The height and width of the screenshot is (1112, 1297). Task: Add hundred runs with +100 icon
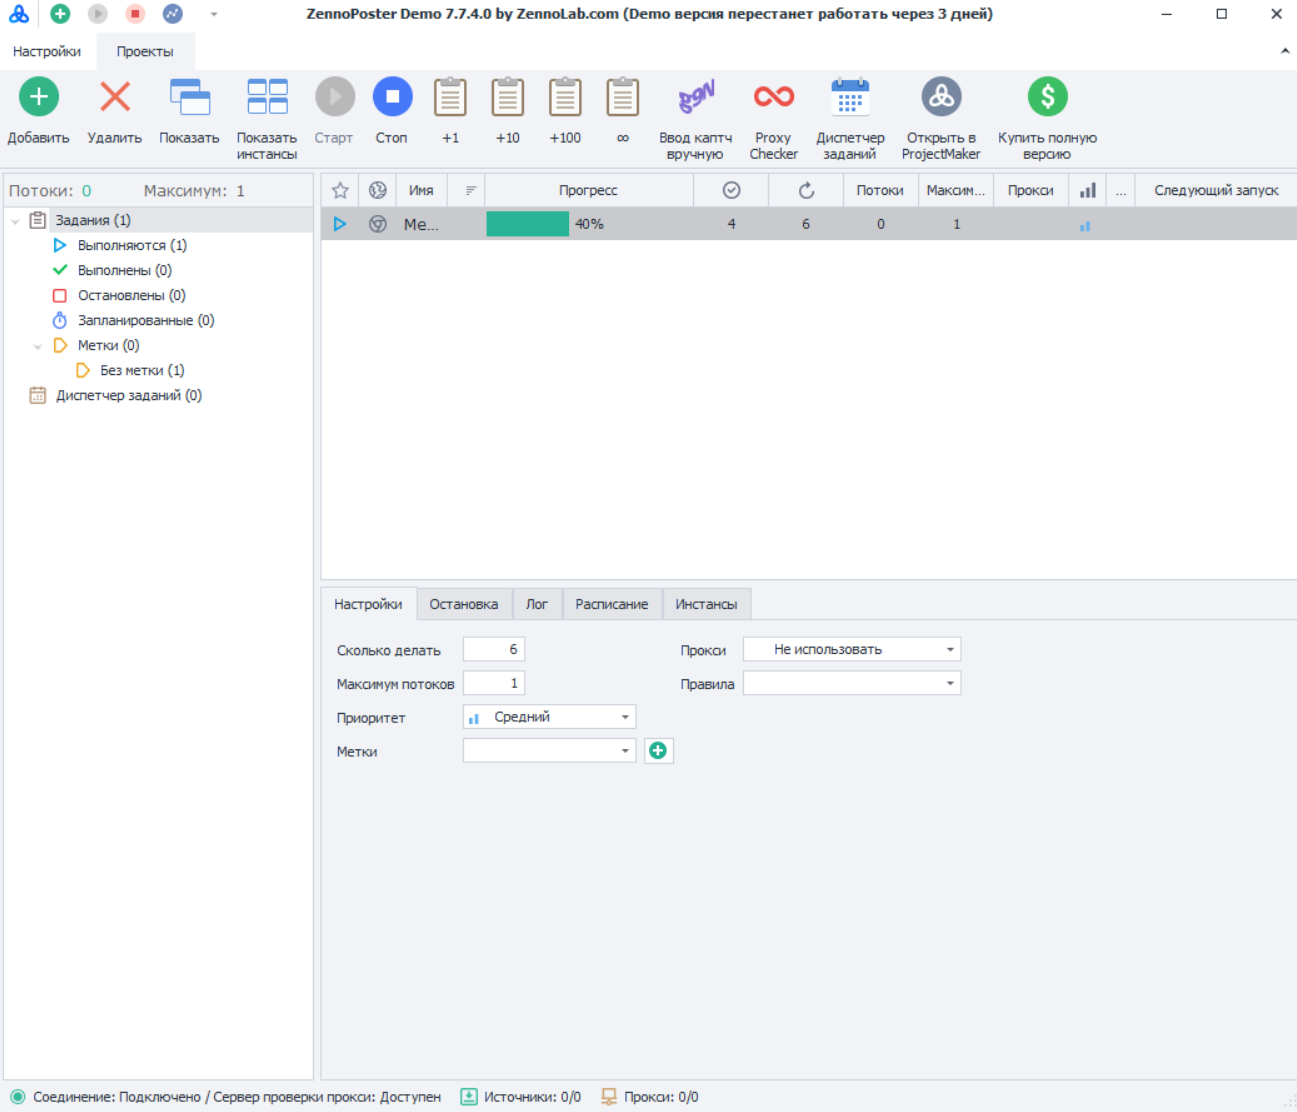565,97
